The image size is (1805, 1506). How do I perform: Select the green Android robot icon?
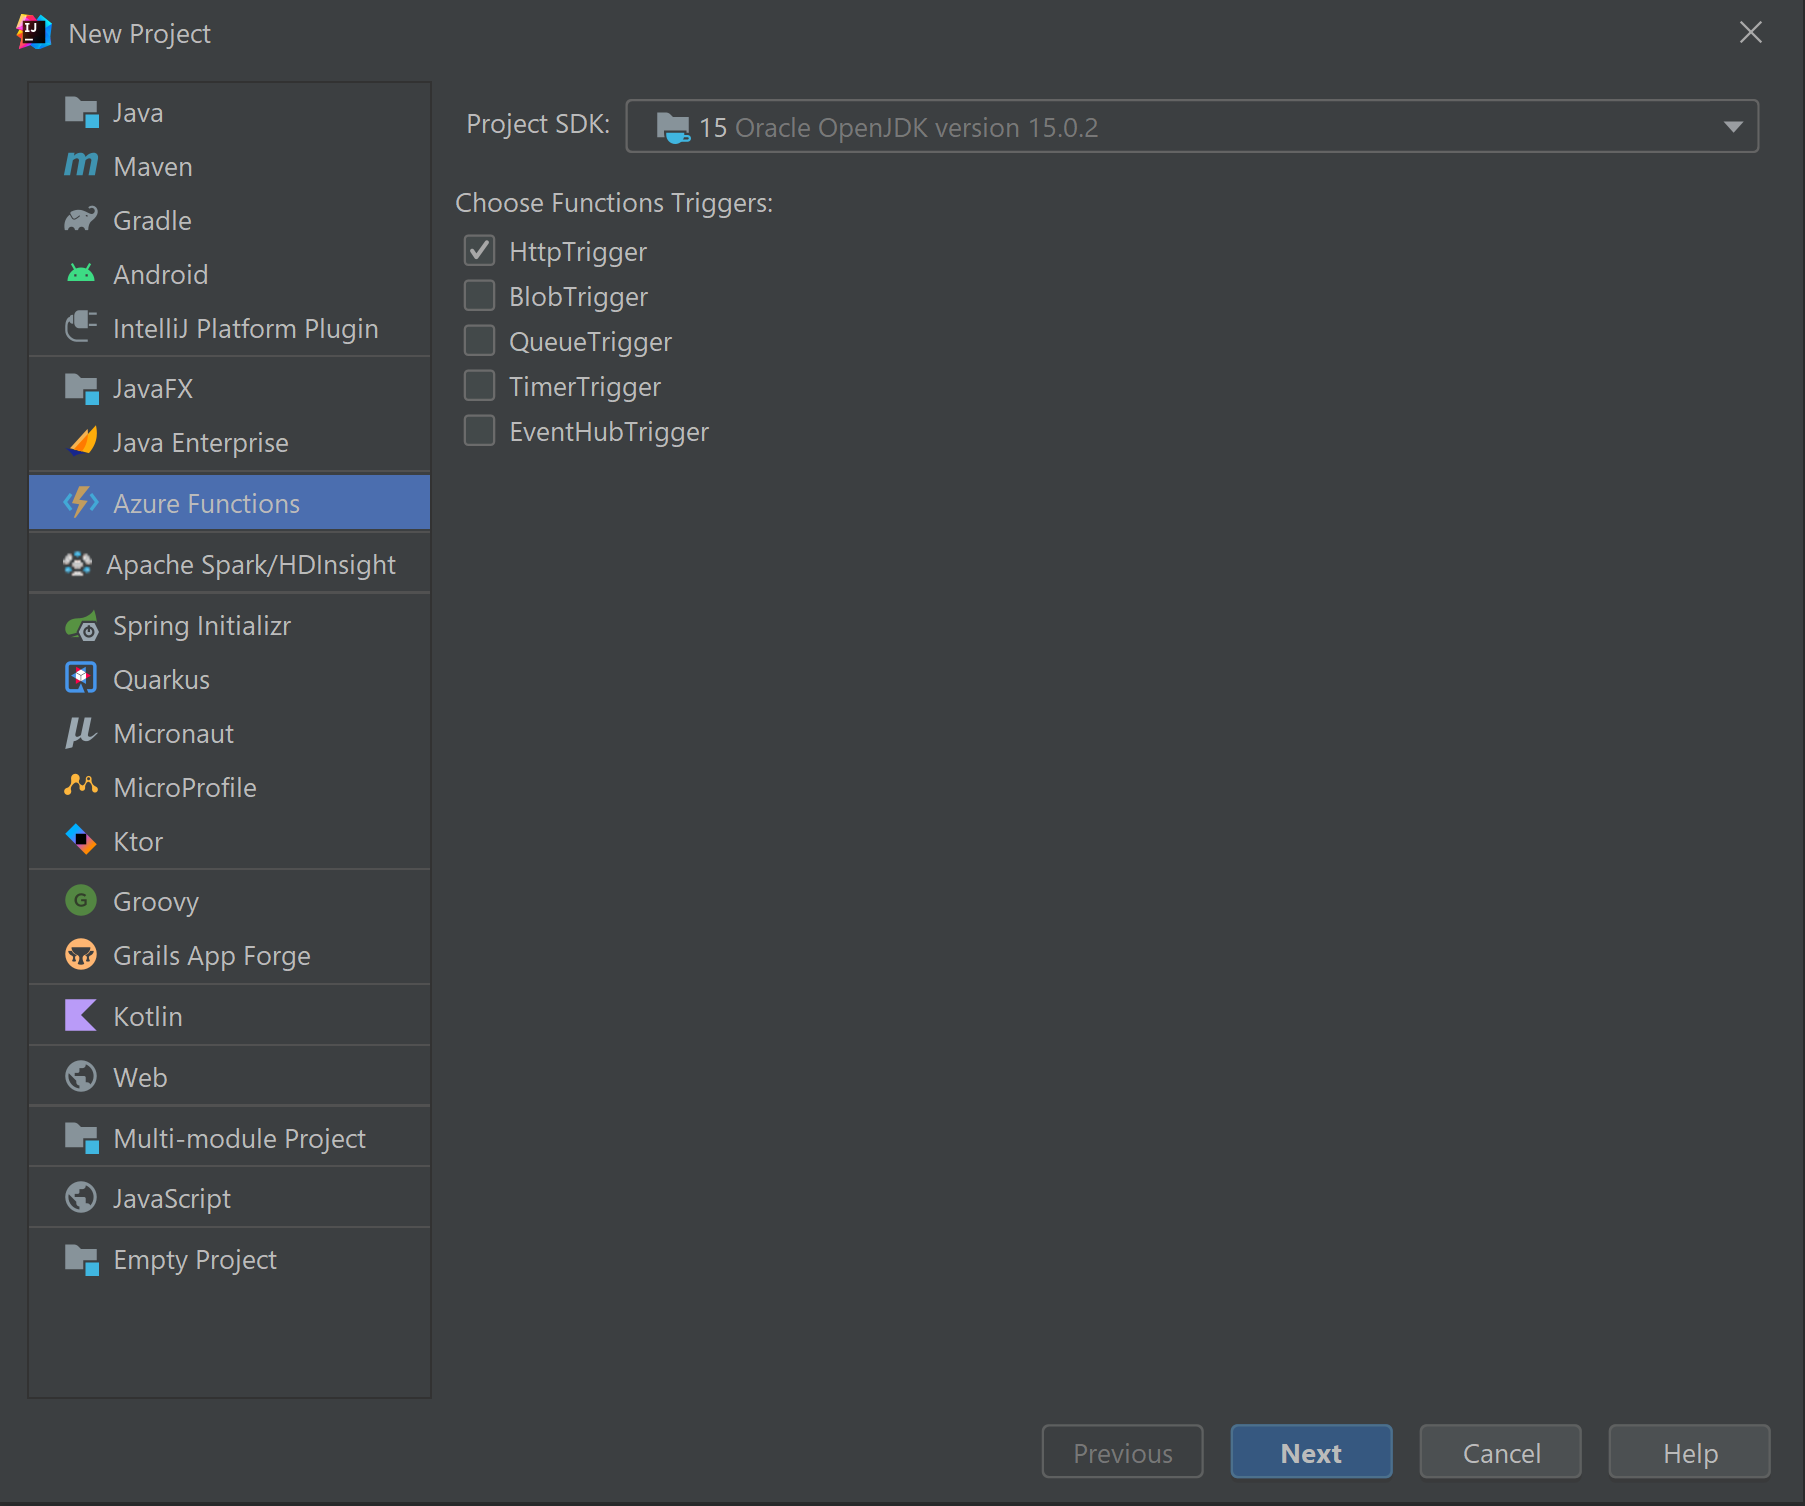click(81, 273)
